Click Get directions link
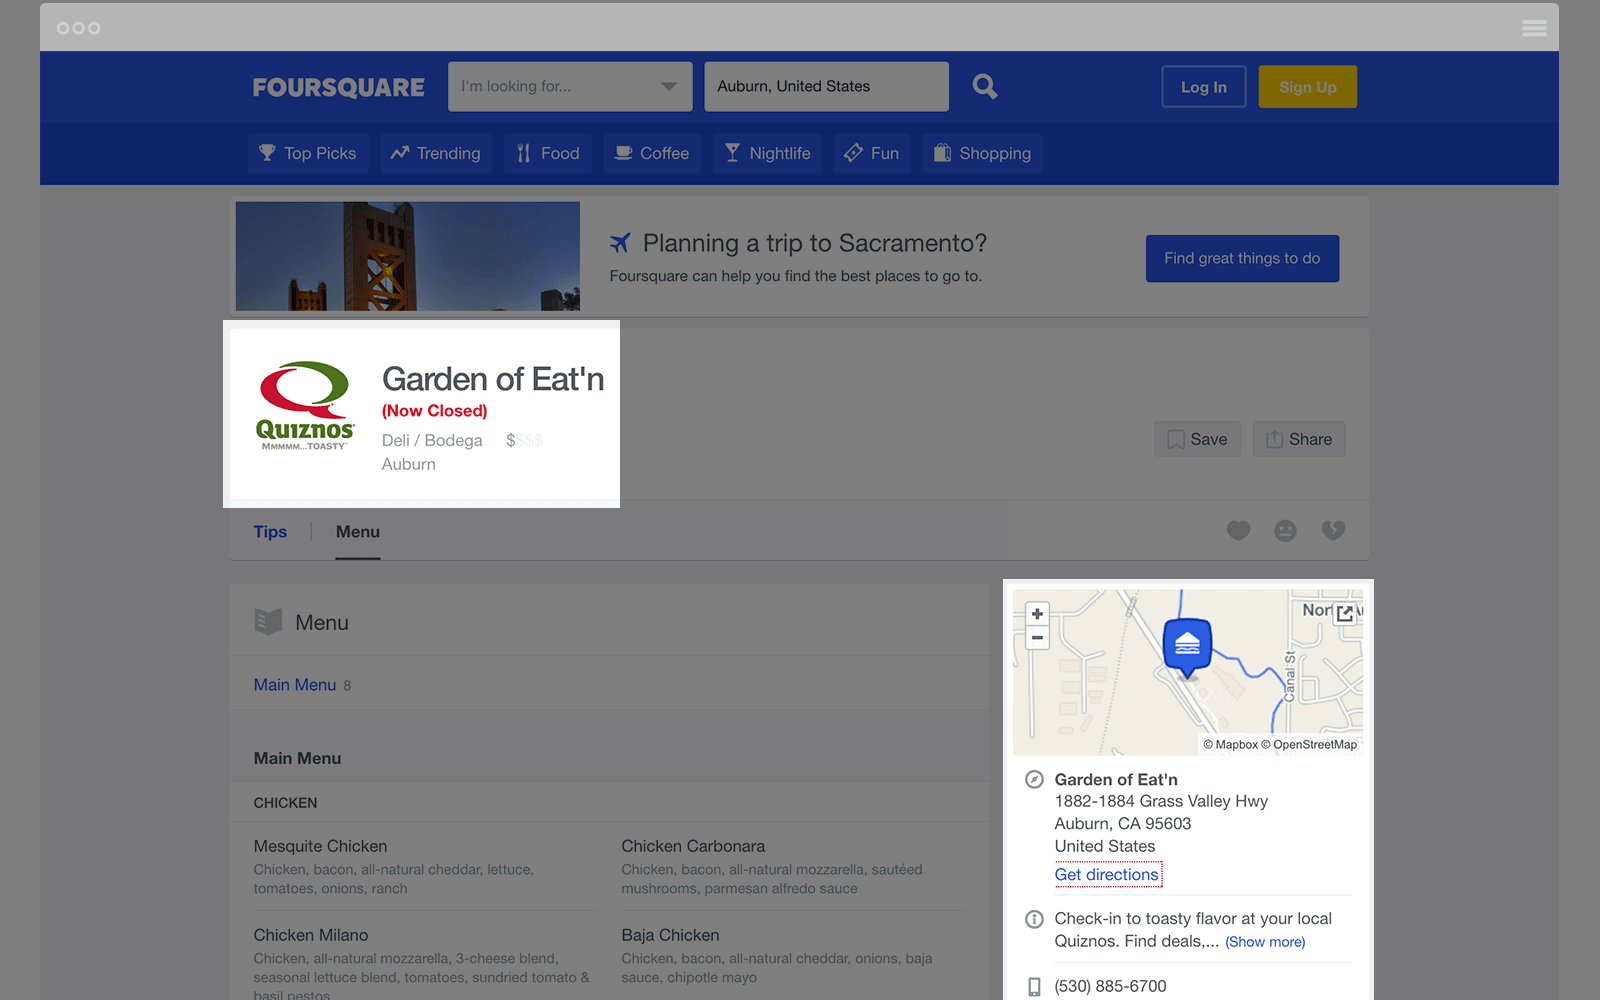1600x1000 pixels. [1107, 875]
